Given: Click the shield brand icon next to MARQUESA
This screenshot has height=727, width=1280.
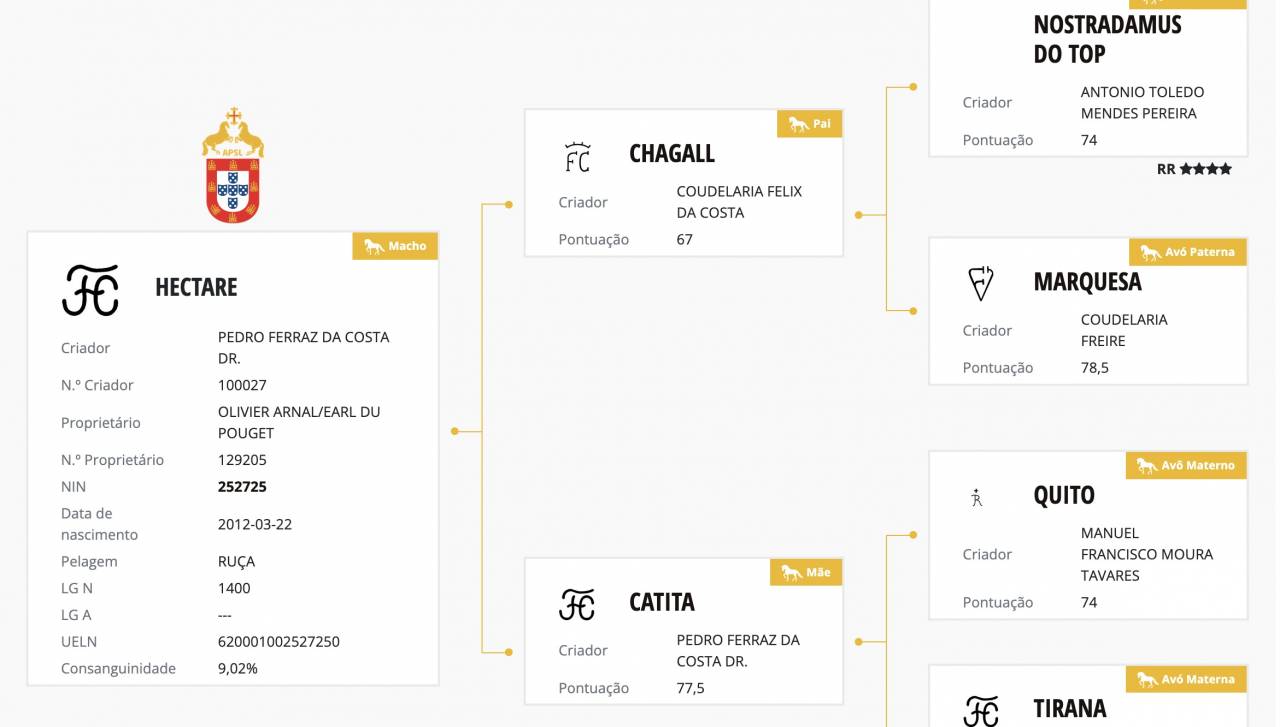Looking at the screenshot, I should point(981,284).
